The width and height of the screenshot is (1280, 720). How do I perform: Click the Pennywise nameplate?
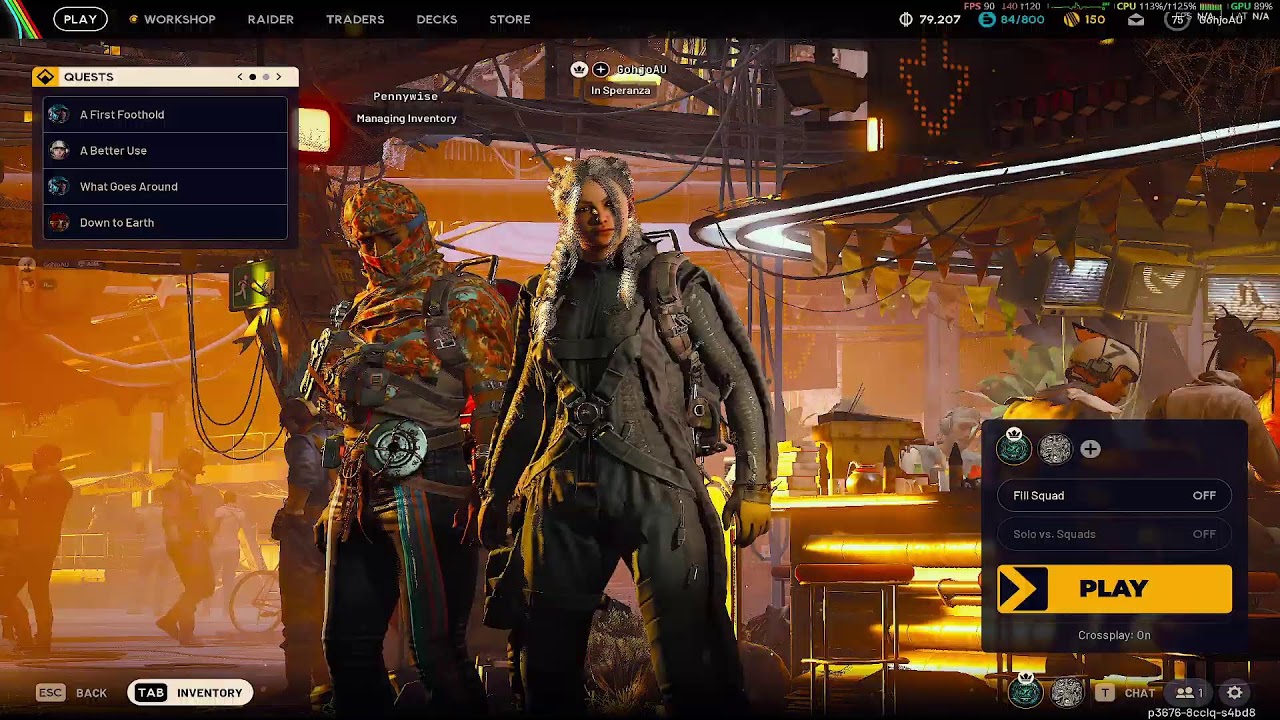click(405, 96)
